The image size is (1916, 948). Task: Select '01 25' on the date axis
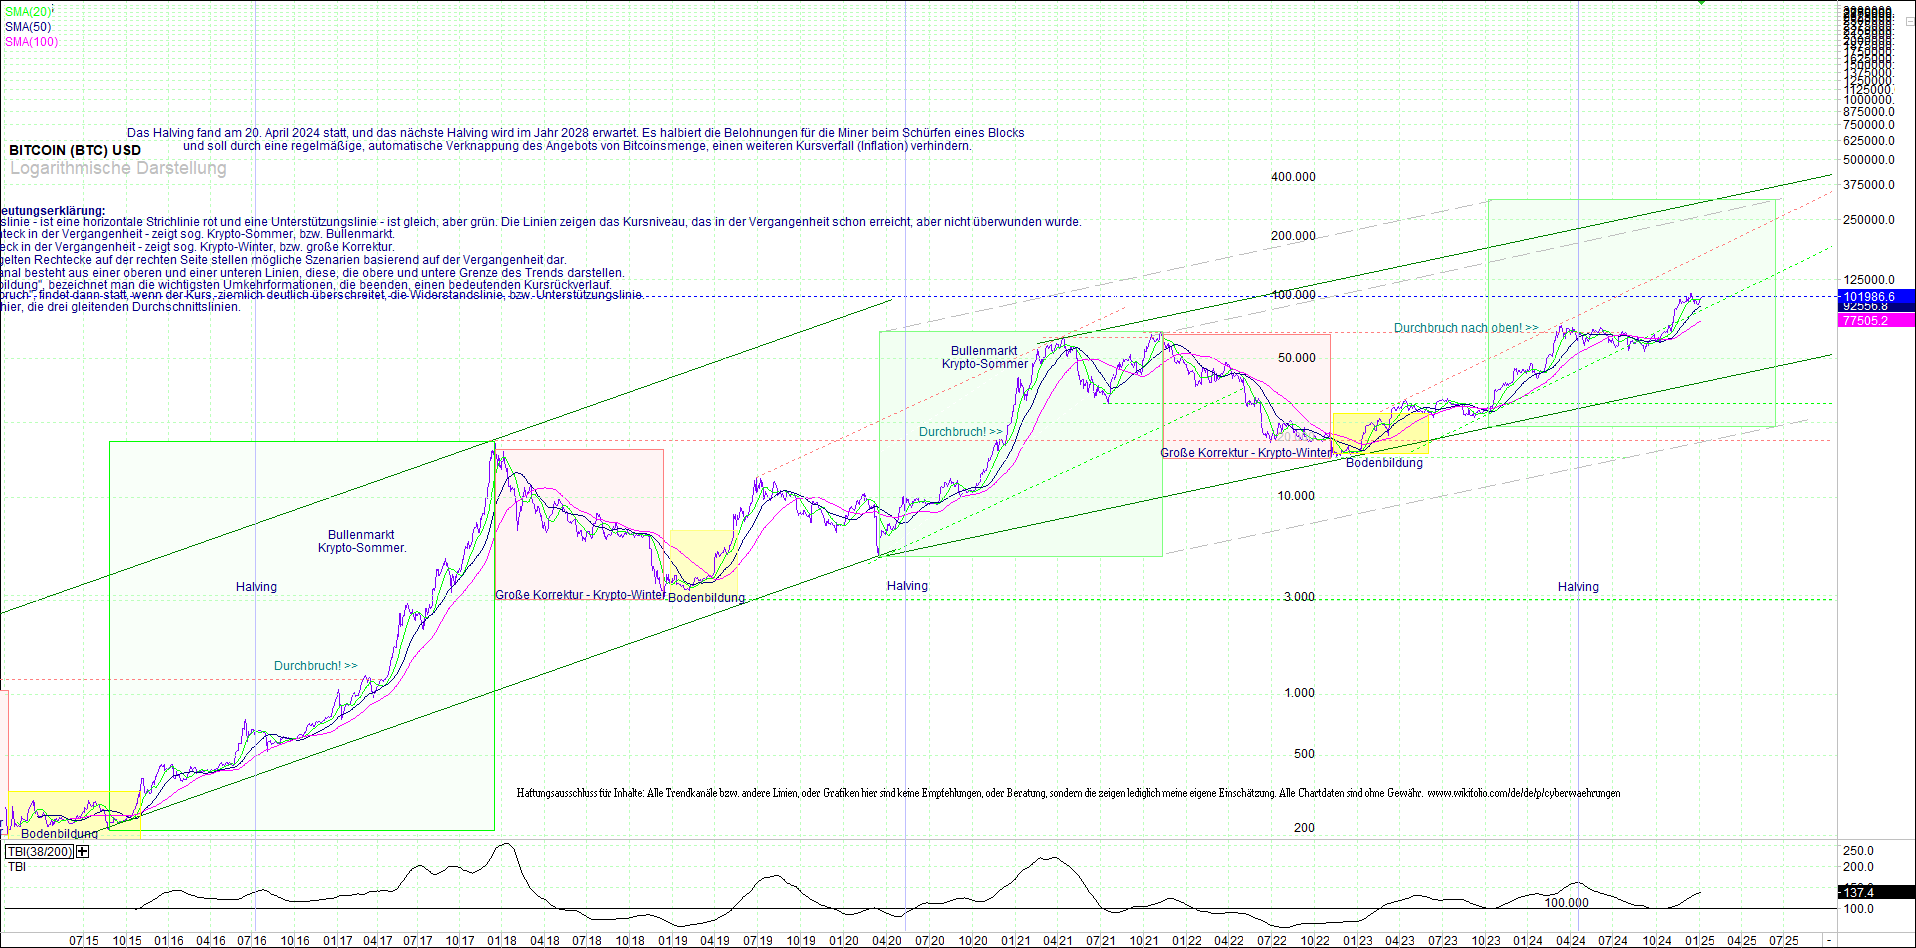point(1697,940)
